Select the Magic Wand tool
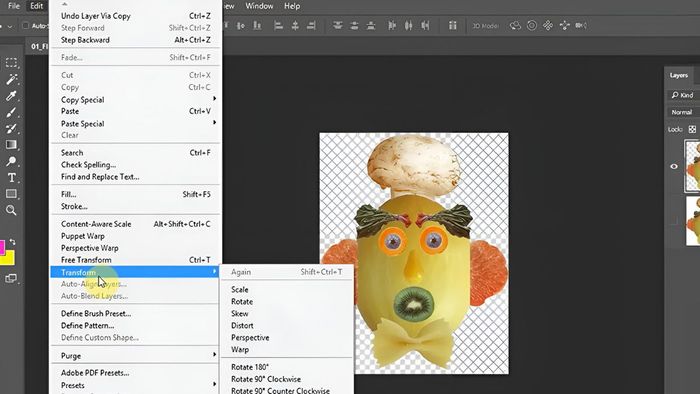 click(x=11, y=79)
